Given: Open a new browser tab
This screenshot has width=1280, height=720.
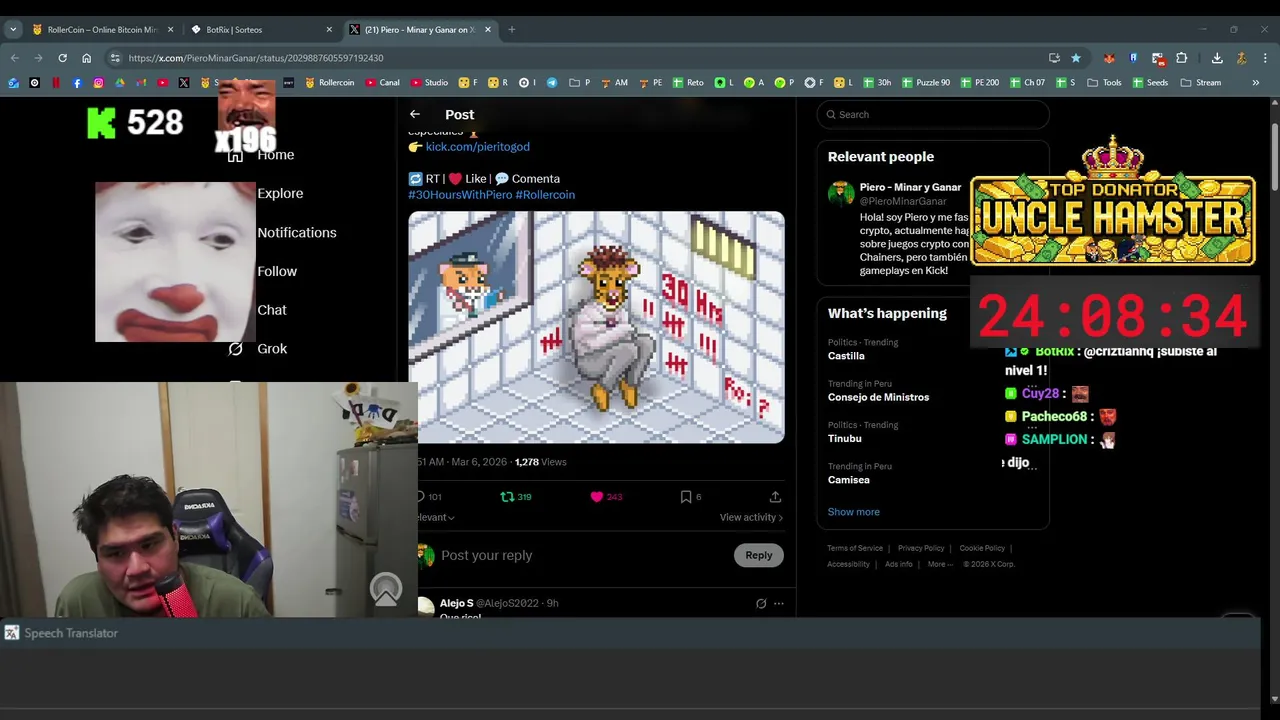Looking at the screenshot, I should [511, 29].
